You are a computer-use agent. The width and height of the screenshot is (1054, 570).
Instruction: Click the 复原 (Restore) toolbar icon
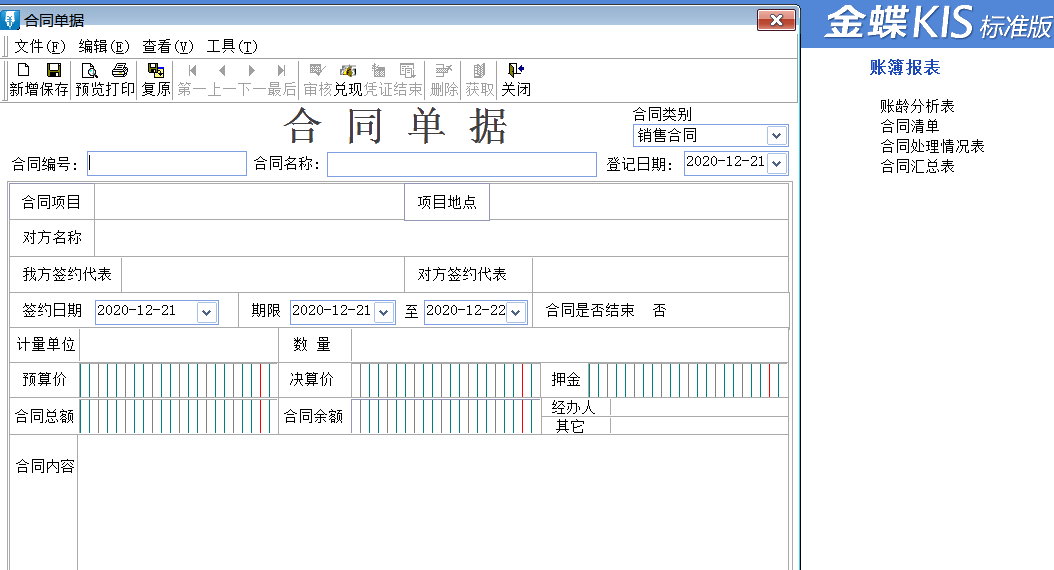point(156,79)
